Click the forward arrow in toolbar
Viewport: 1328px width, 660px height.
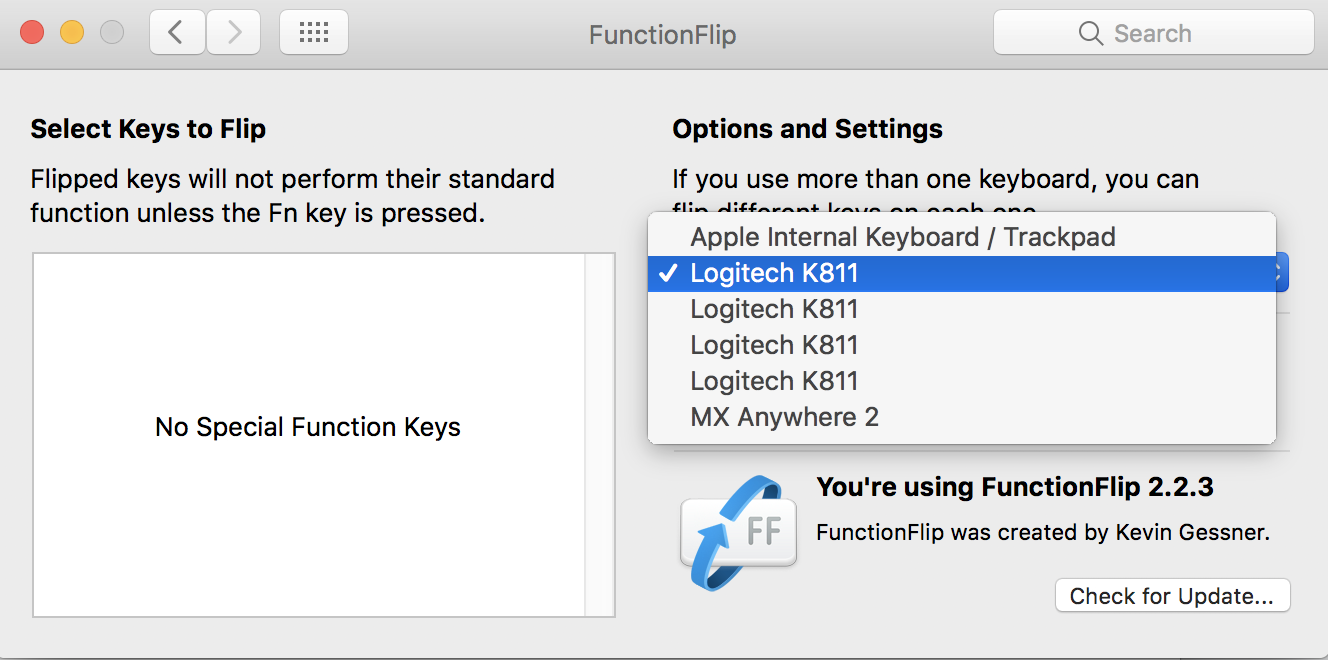(x=235, y=33)
